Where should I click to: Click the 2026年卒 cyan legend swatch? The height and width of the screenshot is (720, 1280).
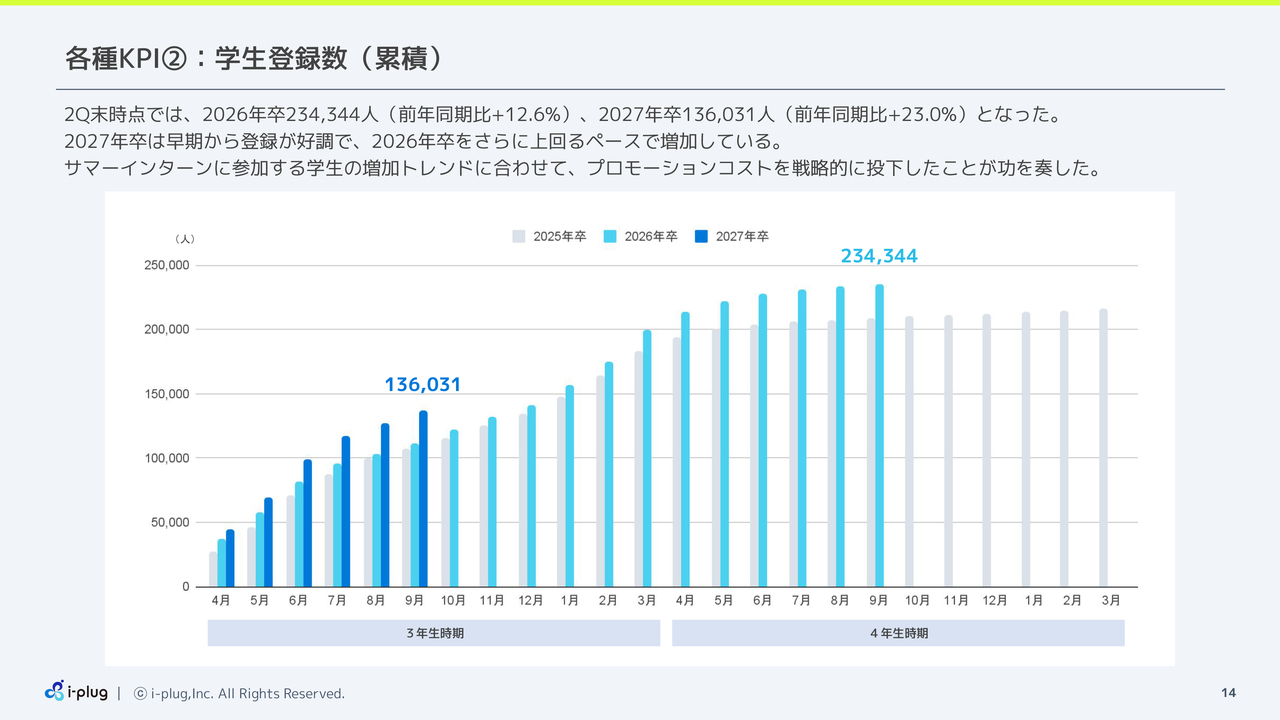[610, 236]
